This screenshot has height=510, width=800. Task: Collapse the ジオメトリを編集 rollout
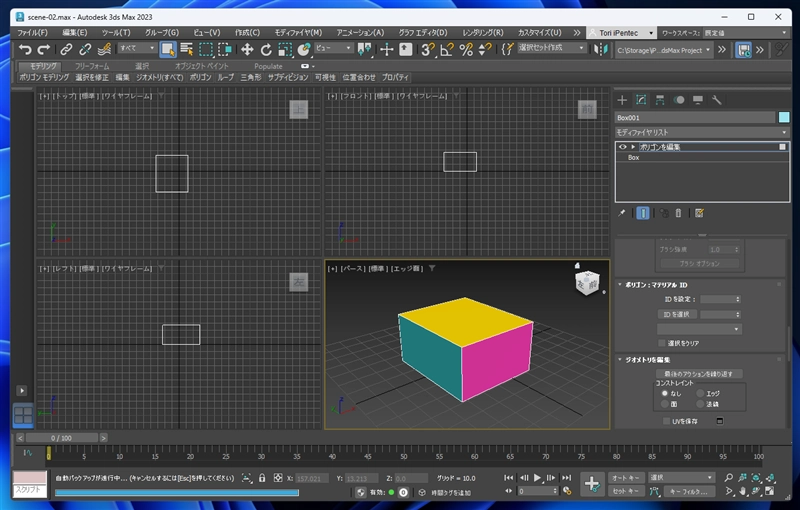click(620, 360)
